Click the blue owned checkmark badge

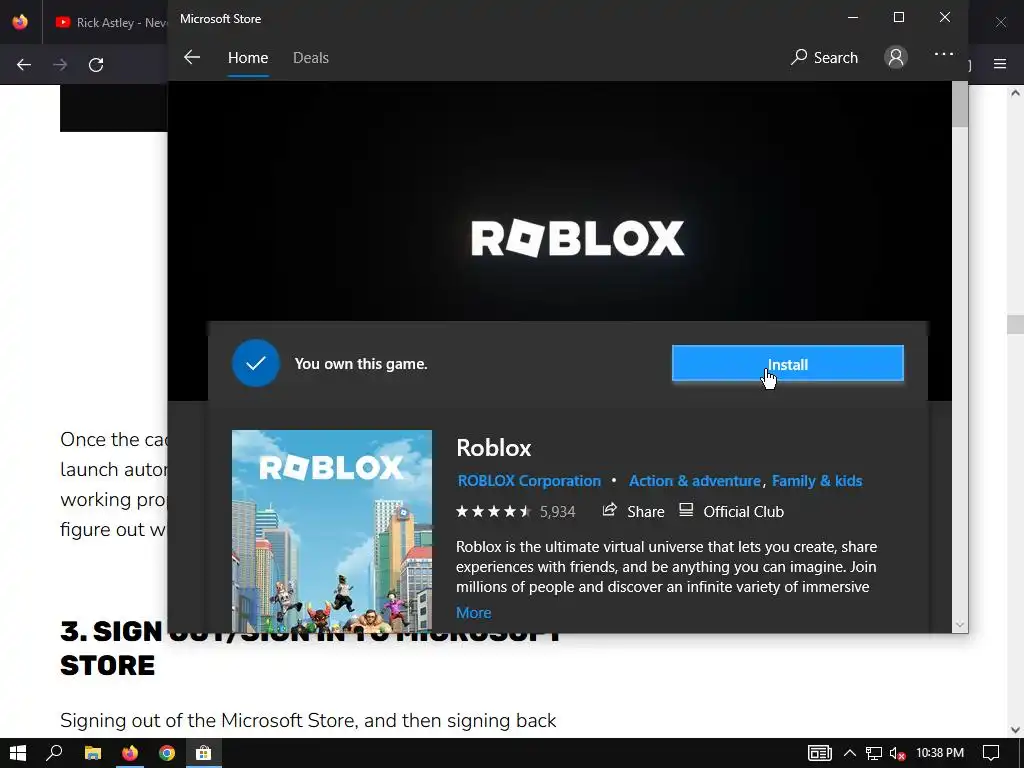tap(256, 363)
